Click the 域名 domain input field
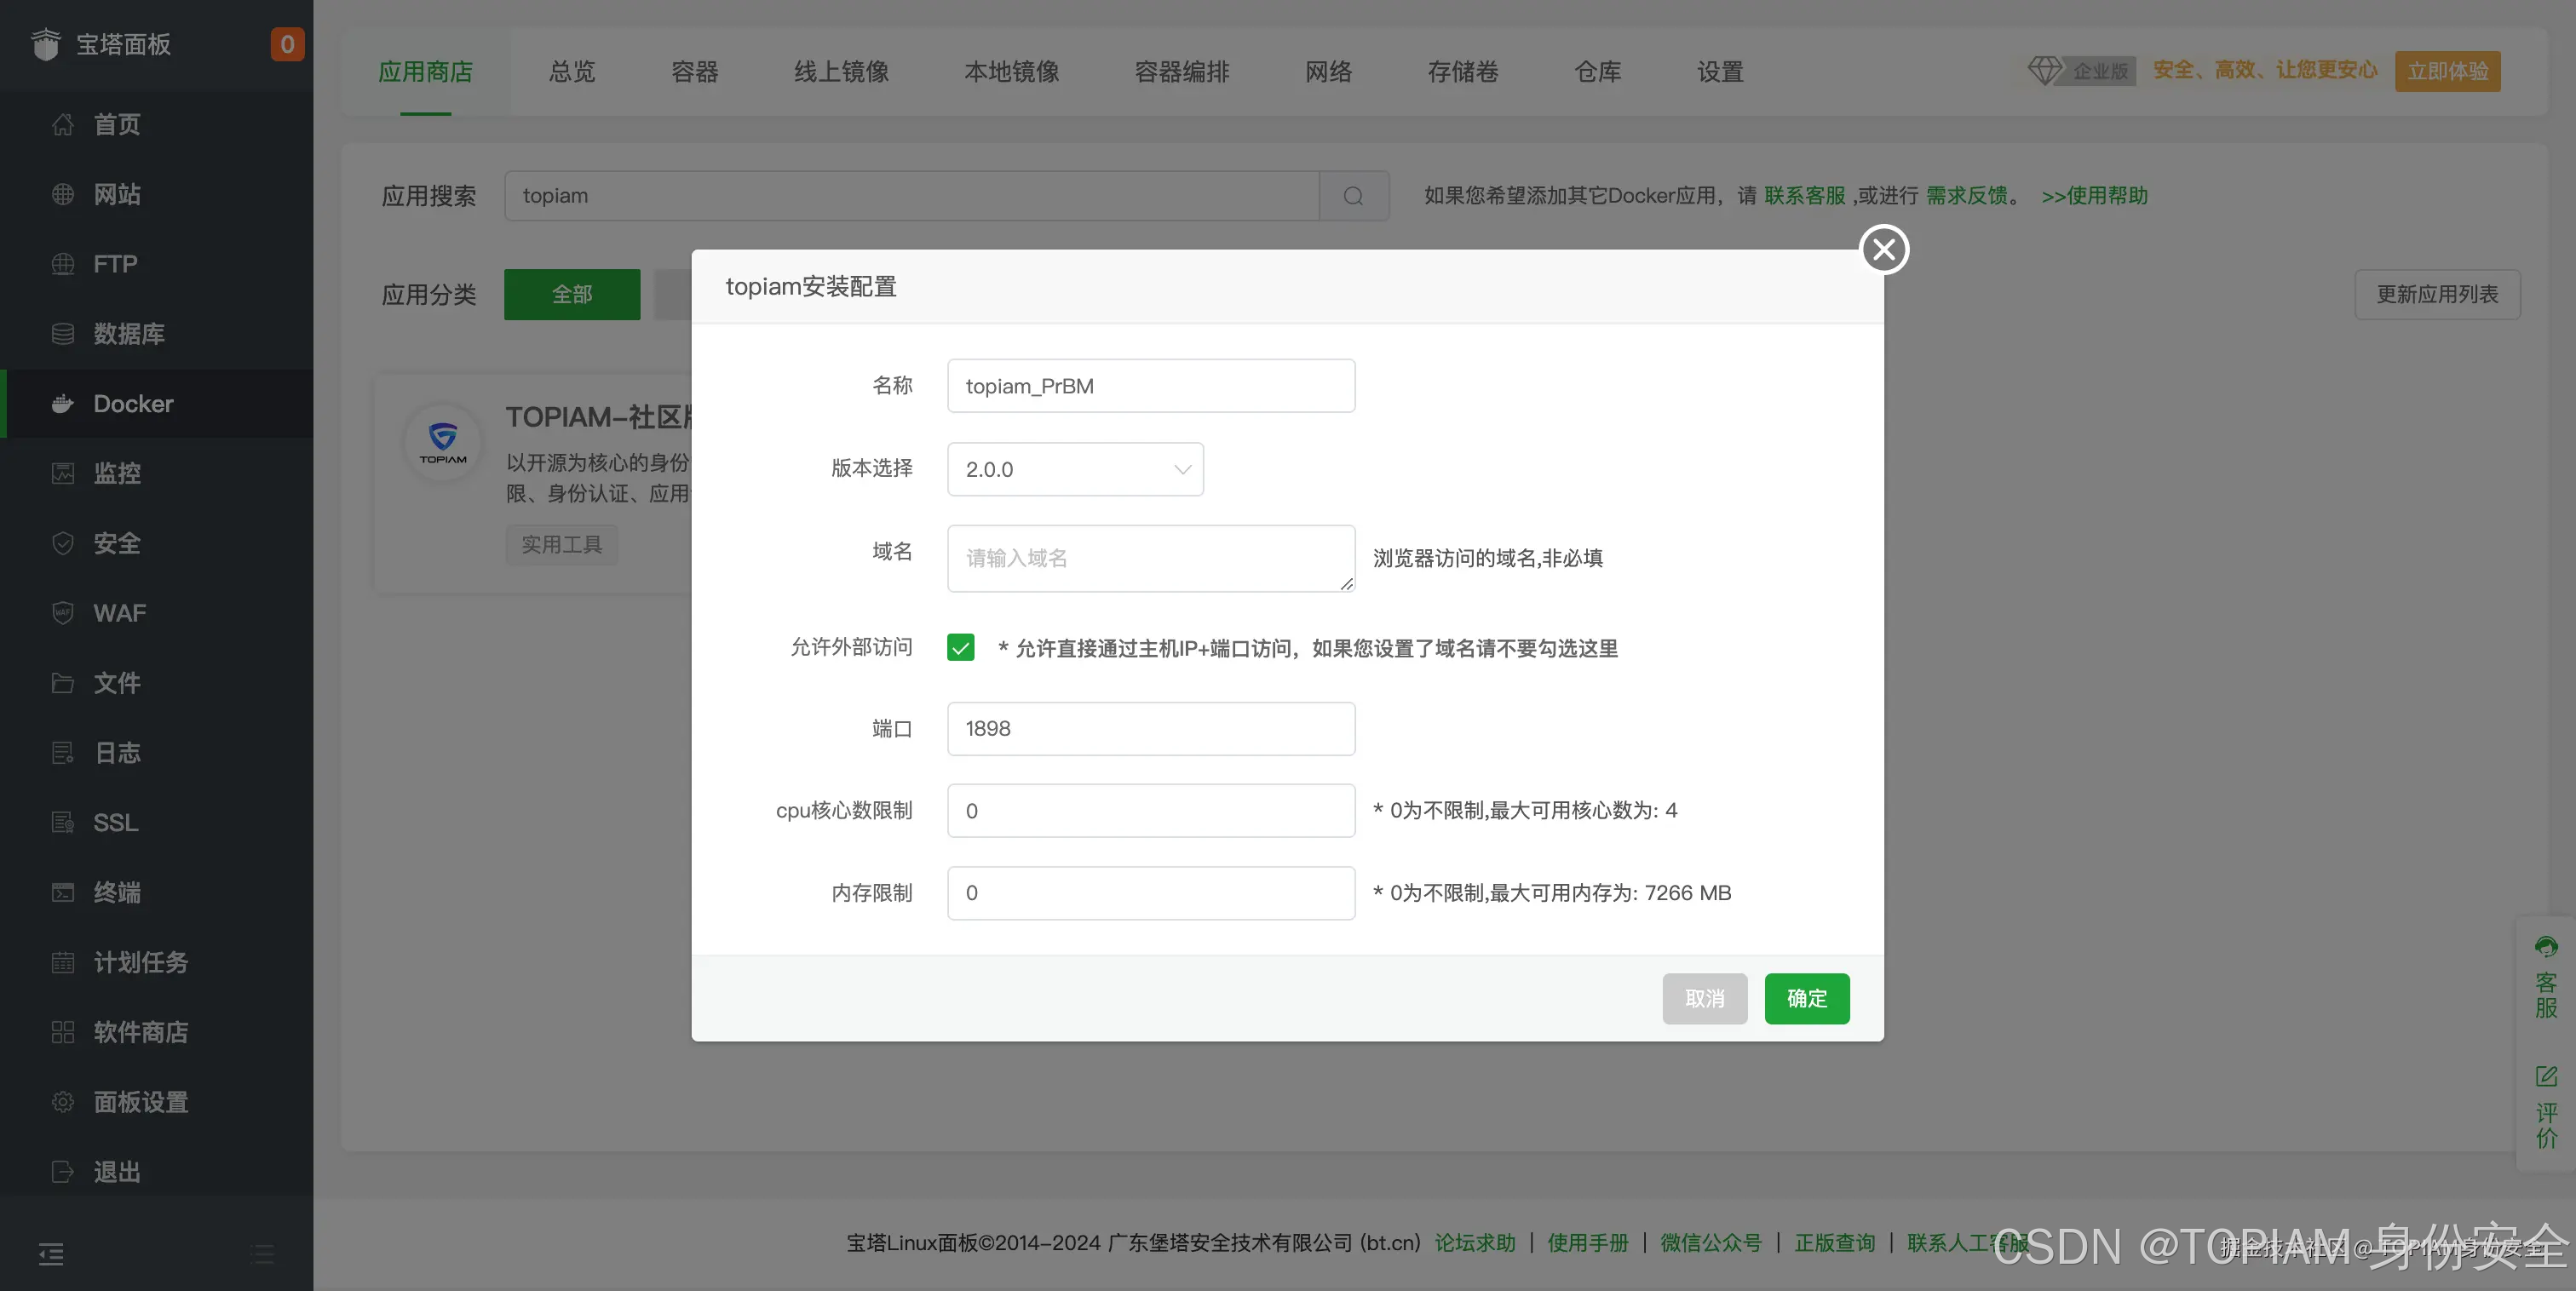Screen dimensions: 2576x1291 1150,558
